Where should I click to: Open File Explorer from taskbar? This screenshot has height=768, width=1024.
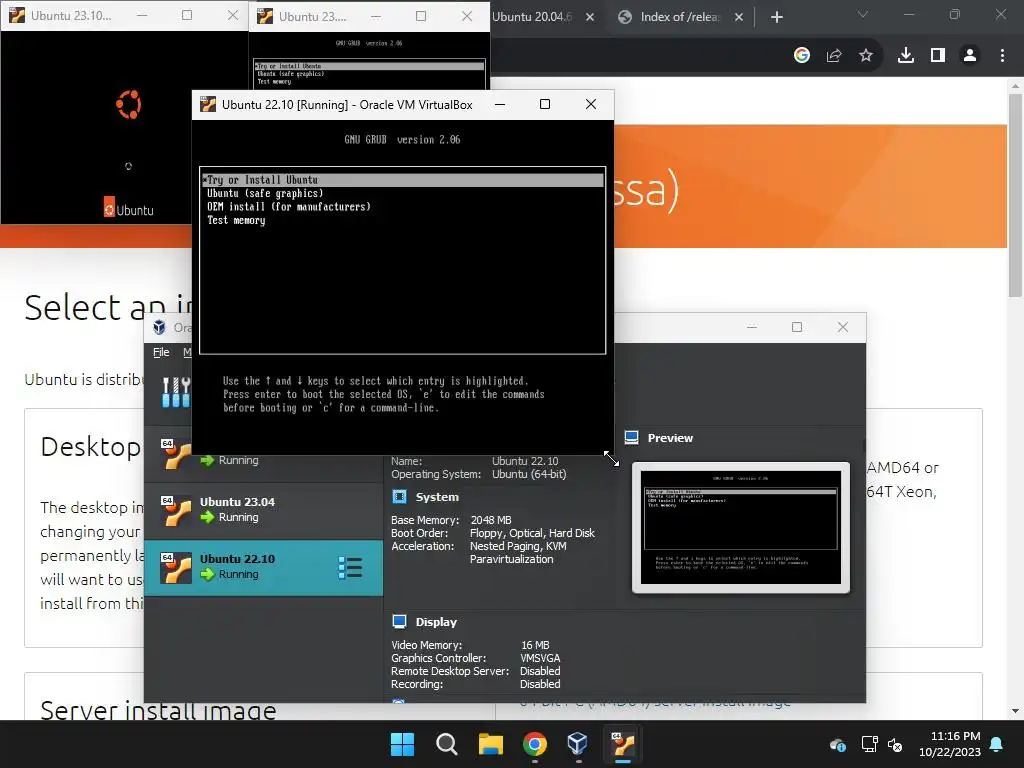click(x=490, y=744)
